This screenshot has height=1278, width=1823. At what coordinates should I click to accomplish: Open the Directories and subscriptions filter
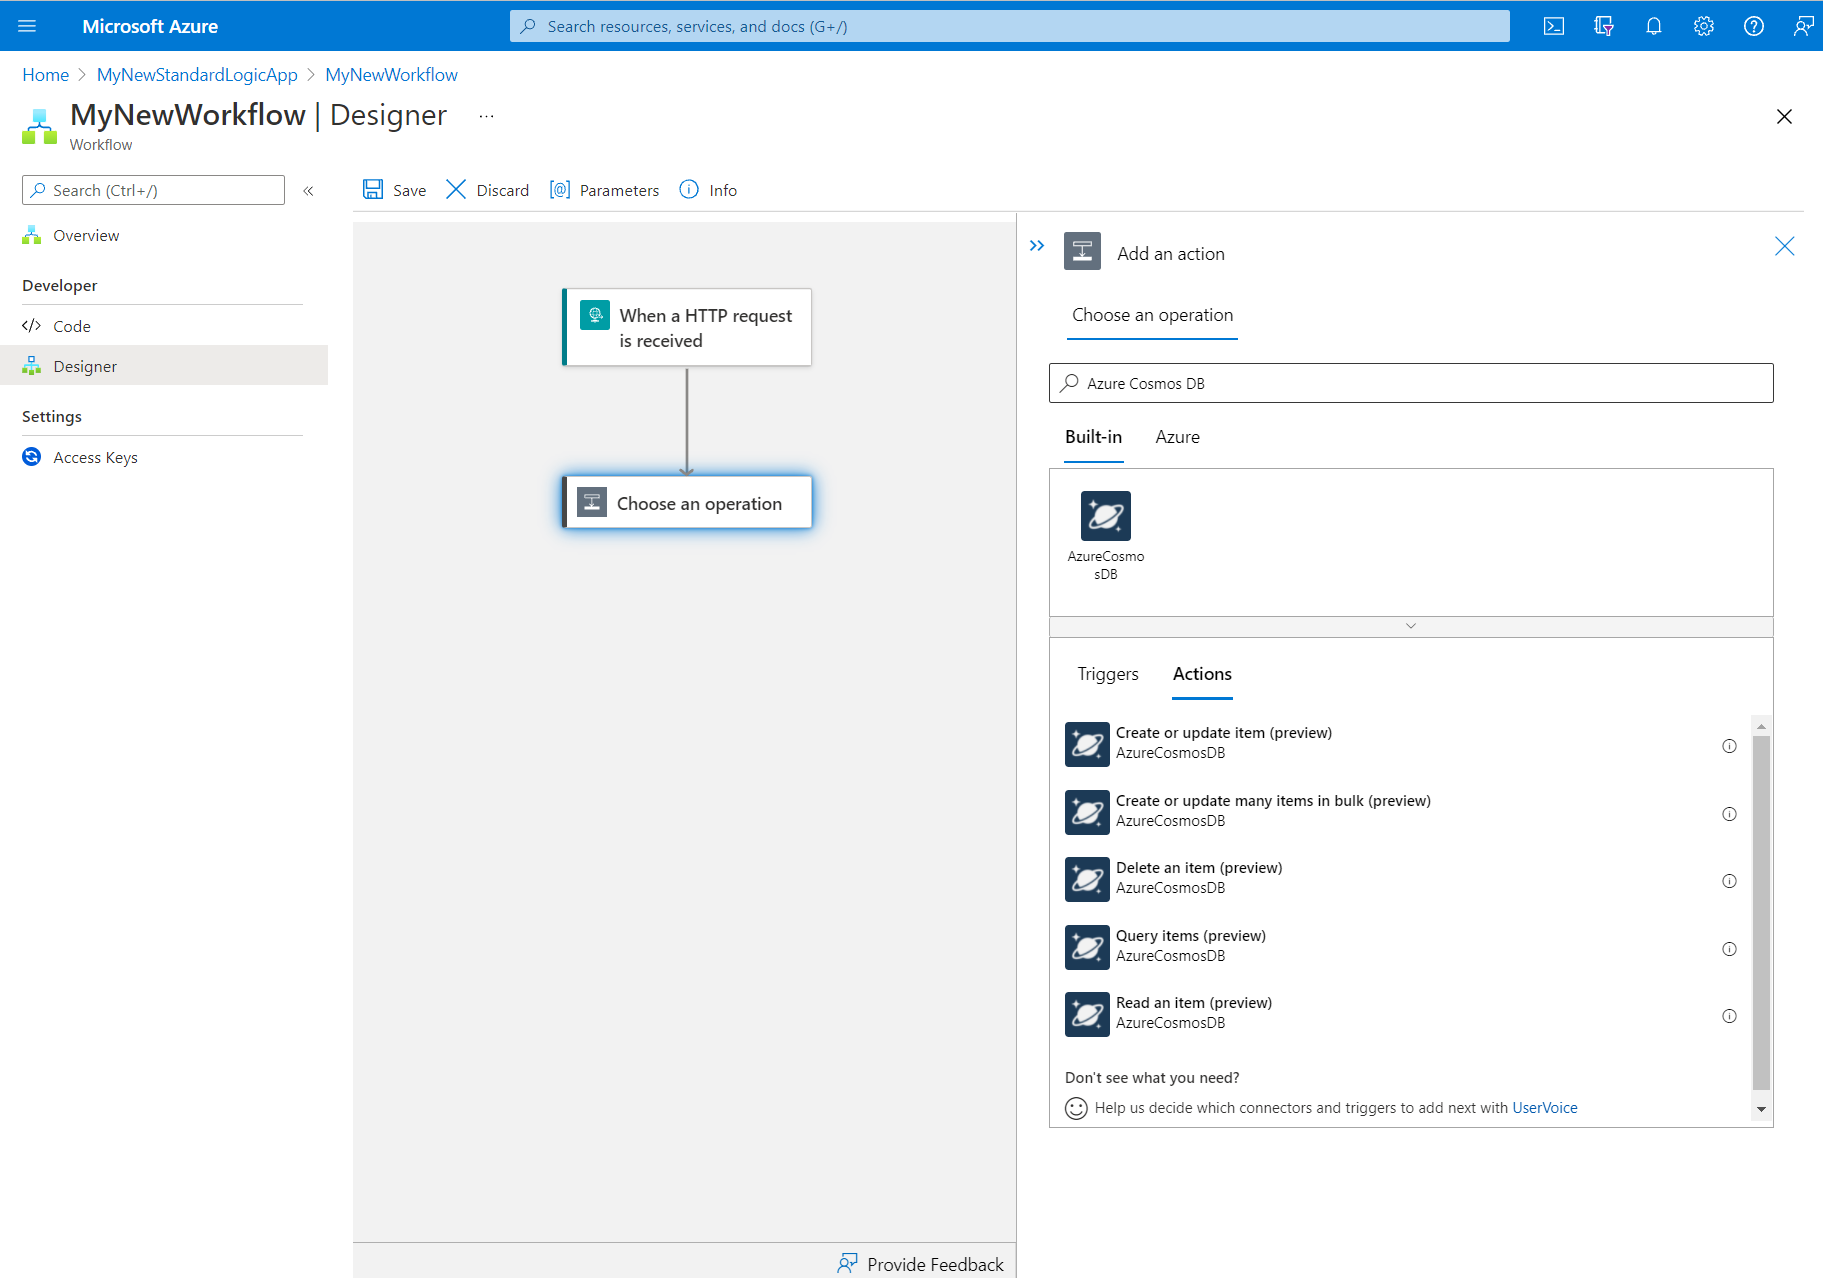tap(1604, 26)
